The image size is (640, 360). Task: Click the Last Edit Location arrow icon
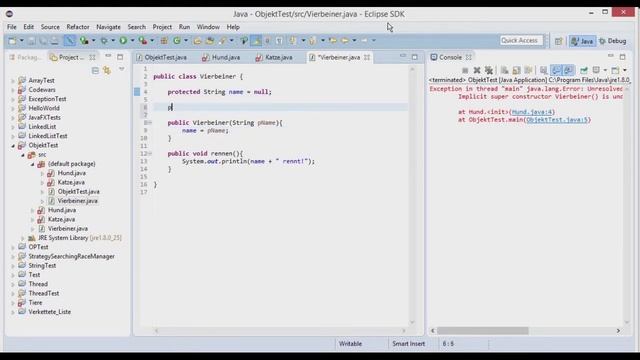pyautogui.click(x=333, y=40)
